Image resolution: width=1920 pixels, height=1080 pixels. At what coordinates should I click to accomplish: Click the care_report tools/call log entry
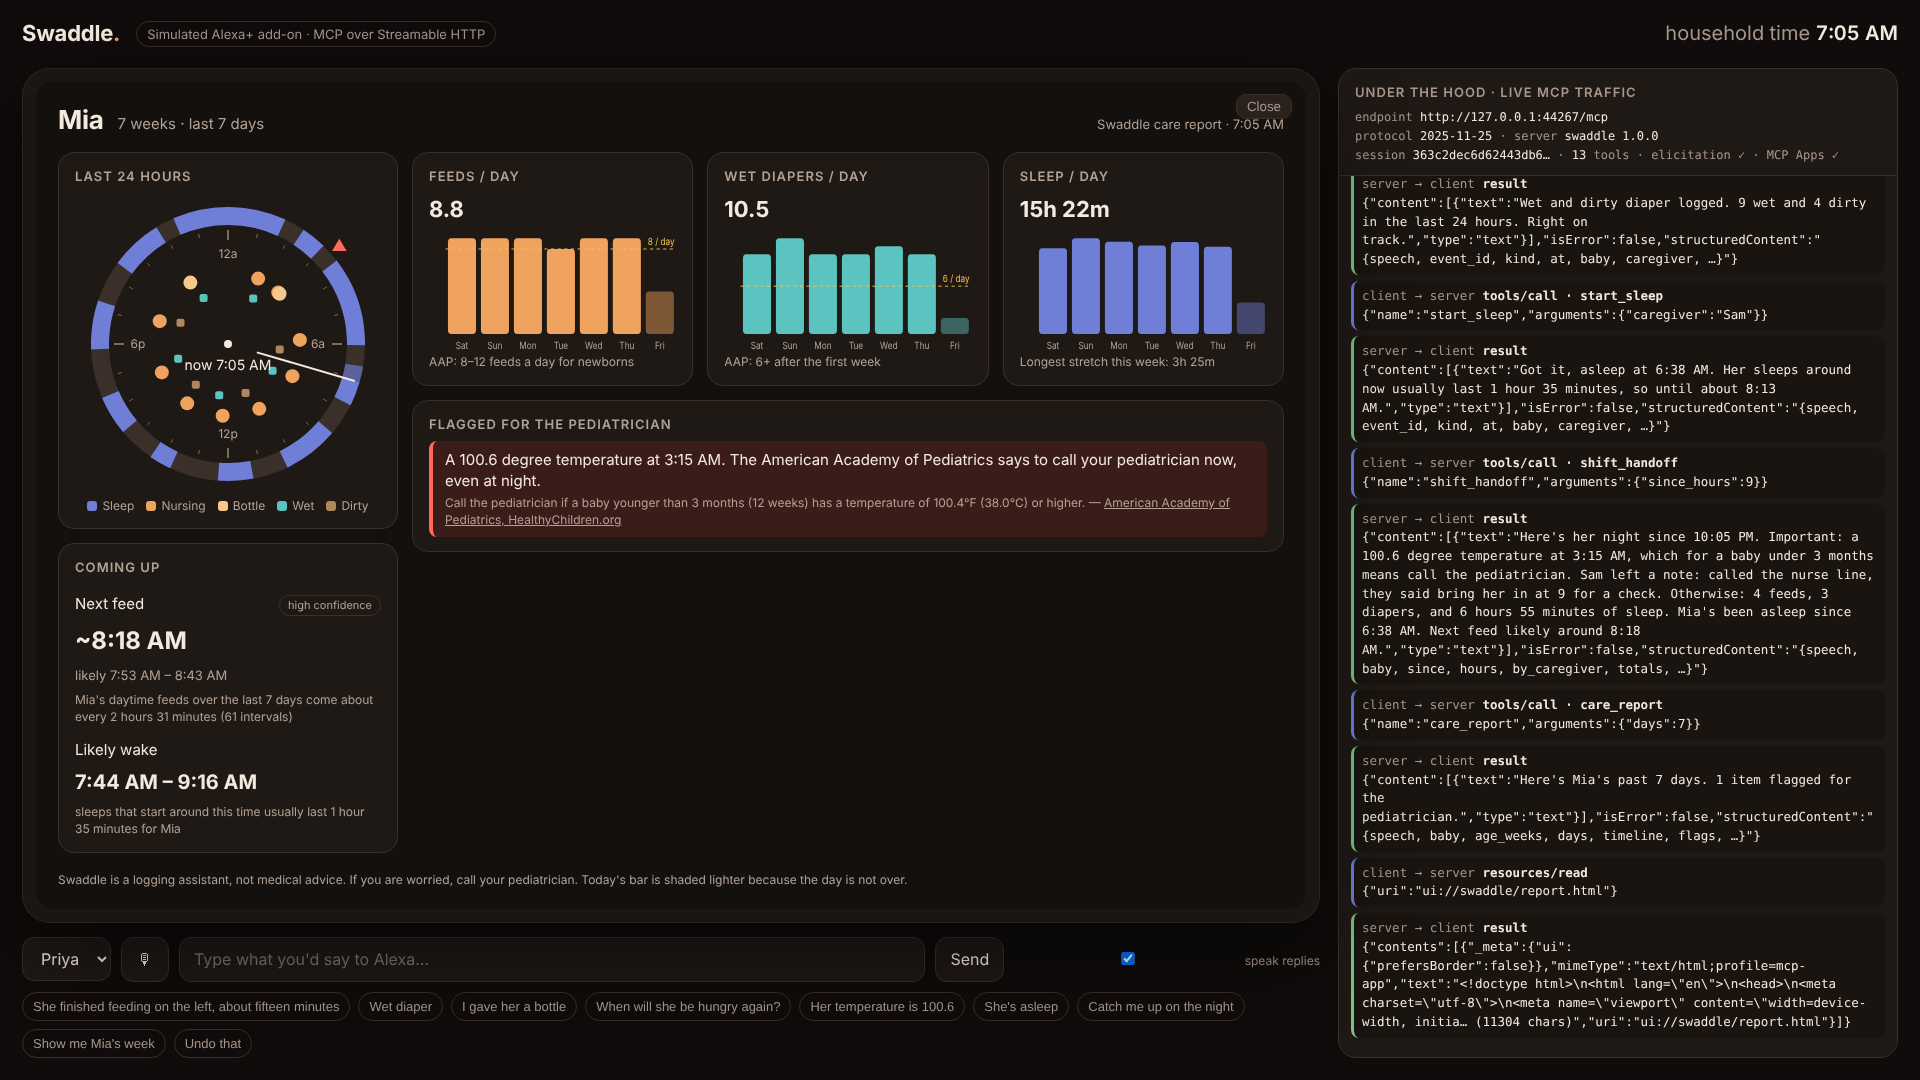pyautogui.click(x=1617, y=714)
